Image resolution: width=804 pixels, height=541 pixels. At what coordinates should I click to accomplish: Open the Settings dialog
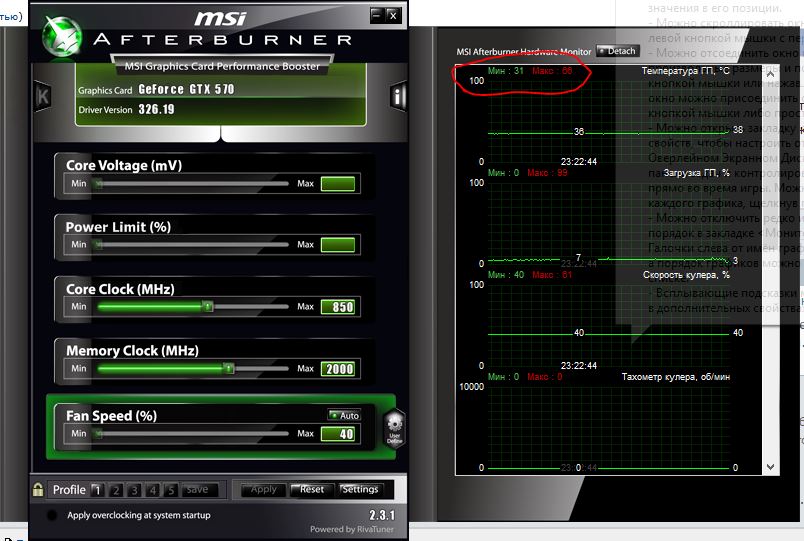pos(360,490)
